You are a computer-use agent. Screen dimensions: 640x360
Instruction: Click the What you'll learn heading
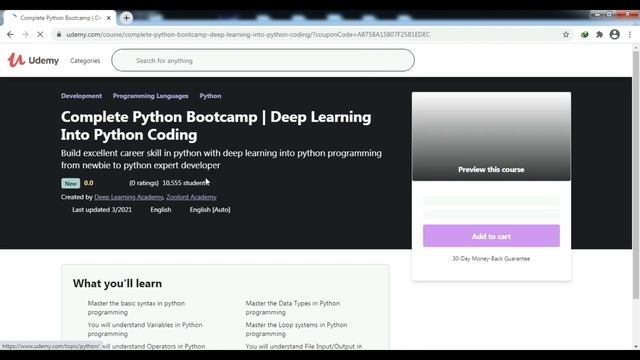pyautogui.click(x=117, y=283)
